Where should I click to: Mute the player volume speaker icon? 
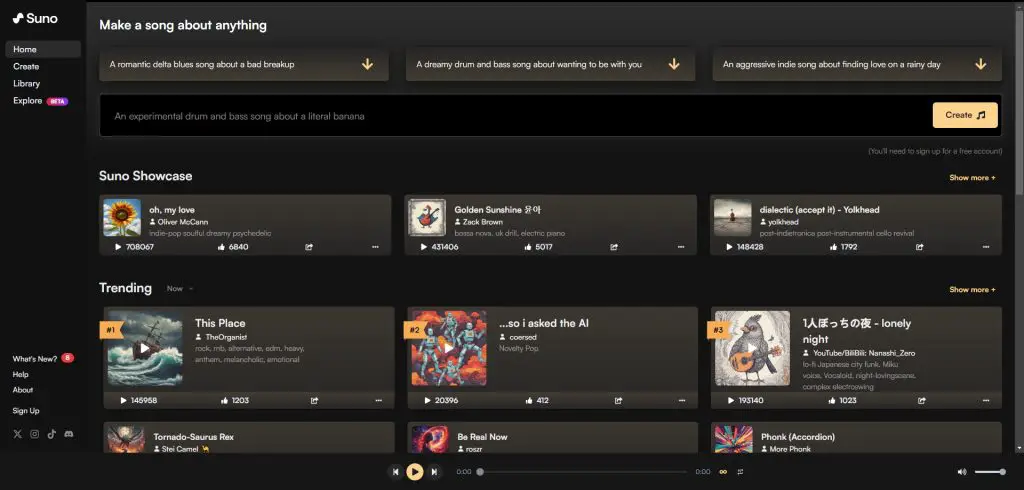(x=962, y=472)
